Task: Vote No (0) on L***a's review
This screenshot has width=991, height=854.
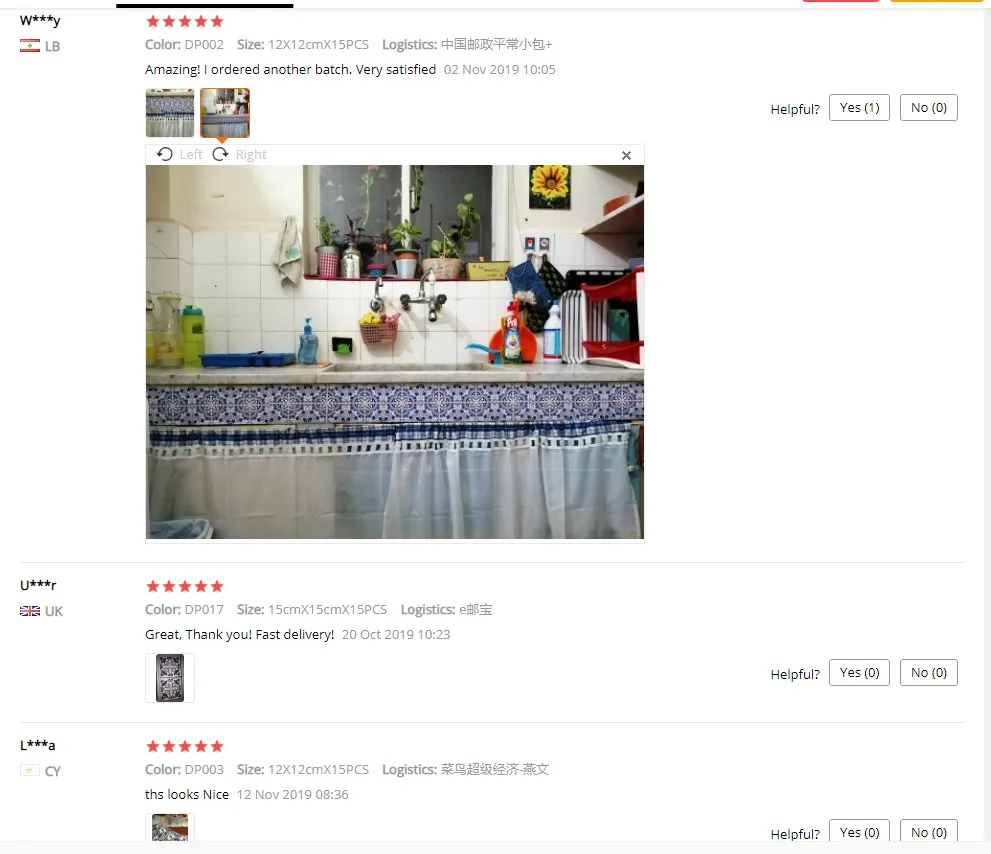Action: click(x=928, y=831)
